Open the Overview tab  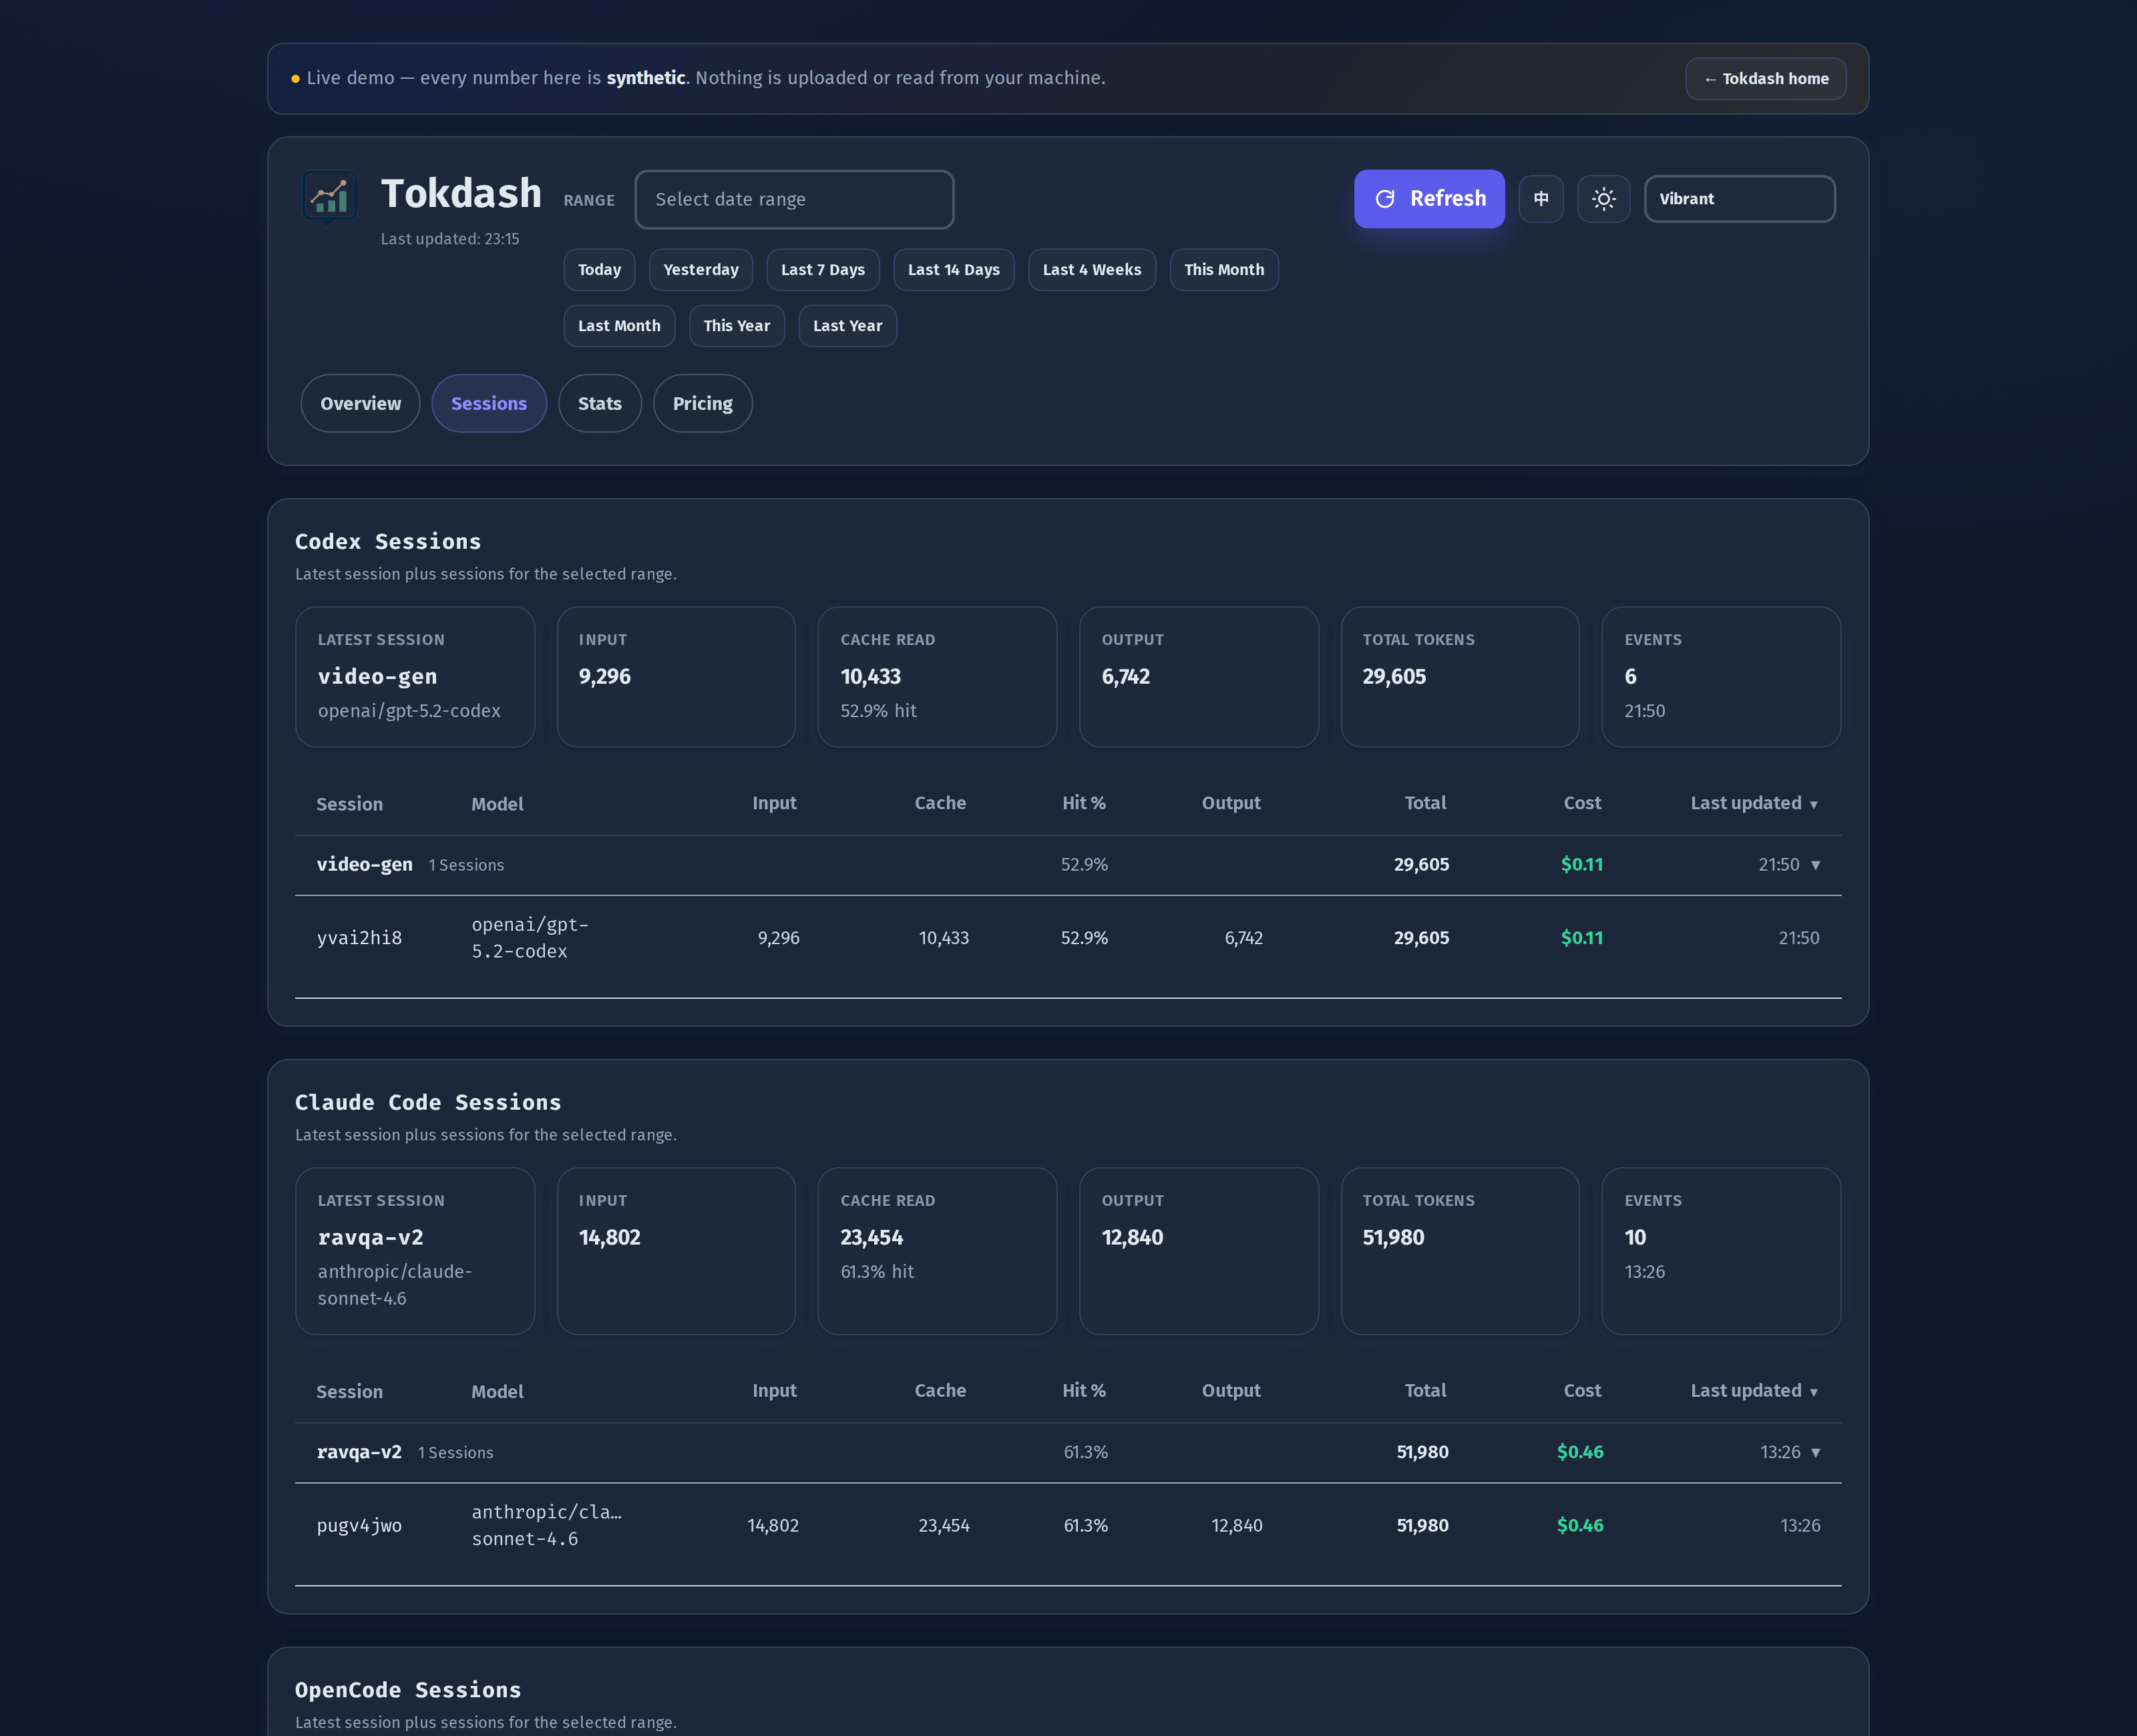click(x=361, y=404)
